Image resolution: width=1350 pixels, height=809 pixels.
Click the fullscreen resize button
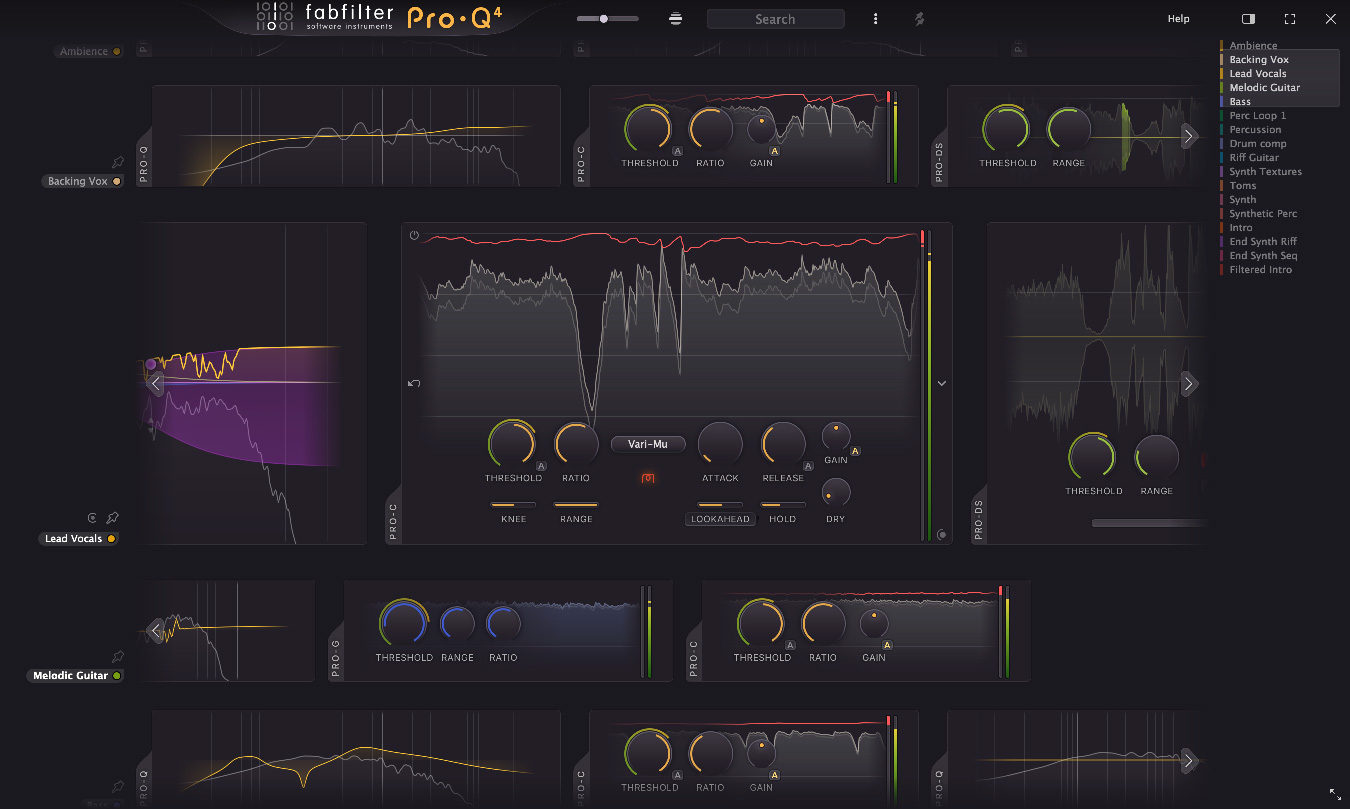coord(1289,18)
